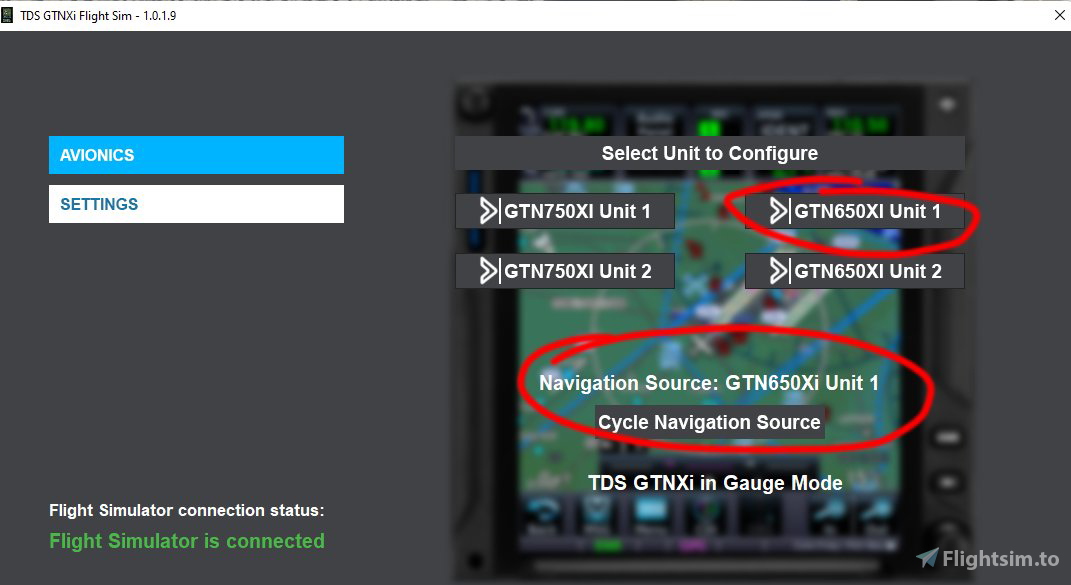
Task: Click the chevron icon on GTN650XI Unit 2
Action: click(778, 270)
